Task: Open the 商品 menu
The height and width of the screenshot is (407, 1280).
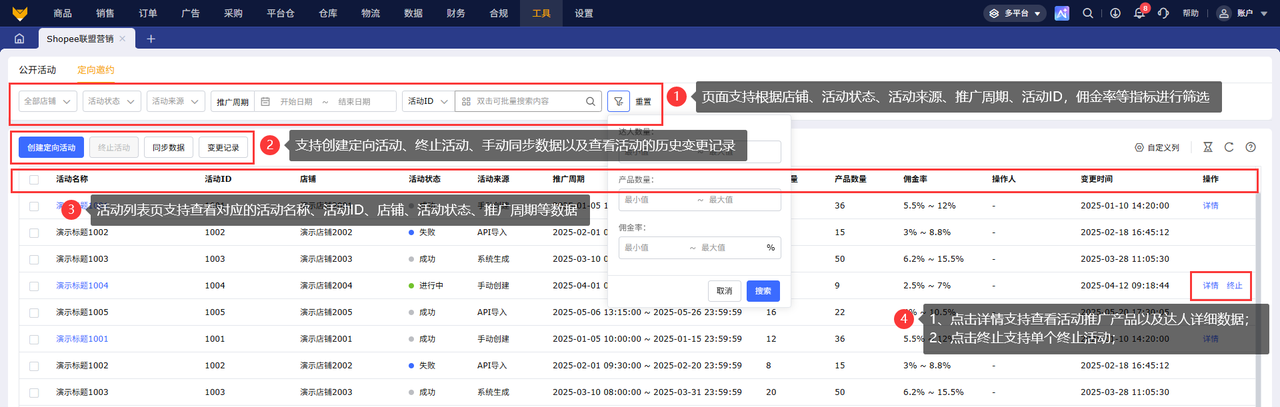Action: coord(62,13)
